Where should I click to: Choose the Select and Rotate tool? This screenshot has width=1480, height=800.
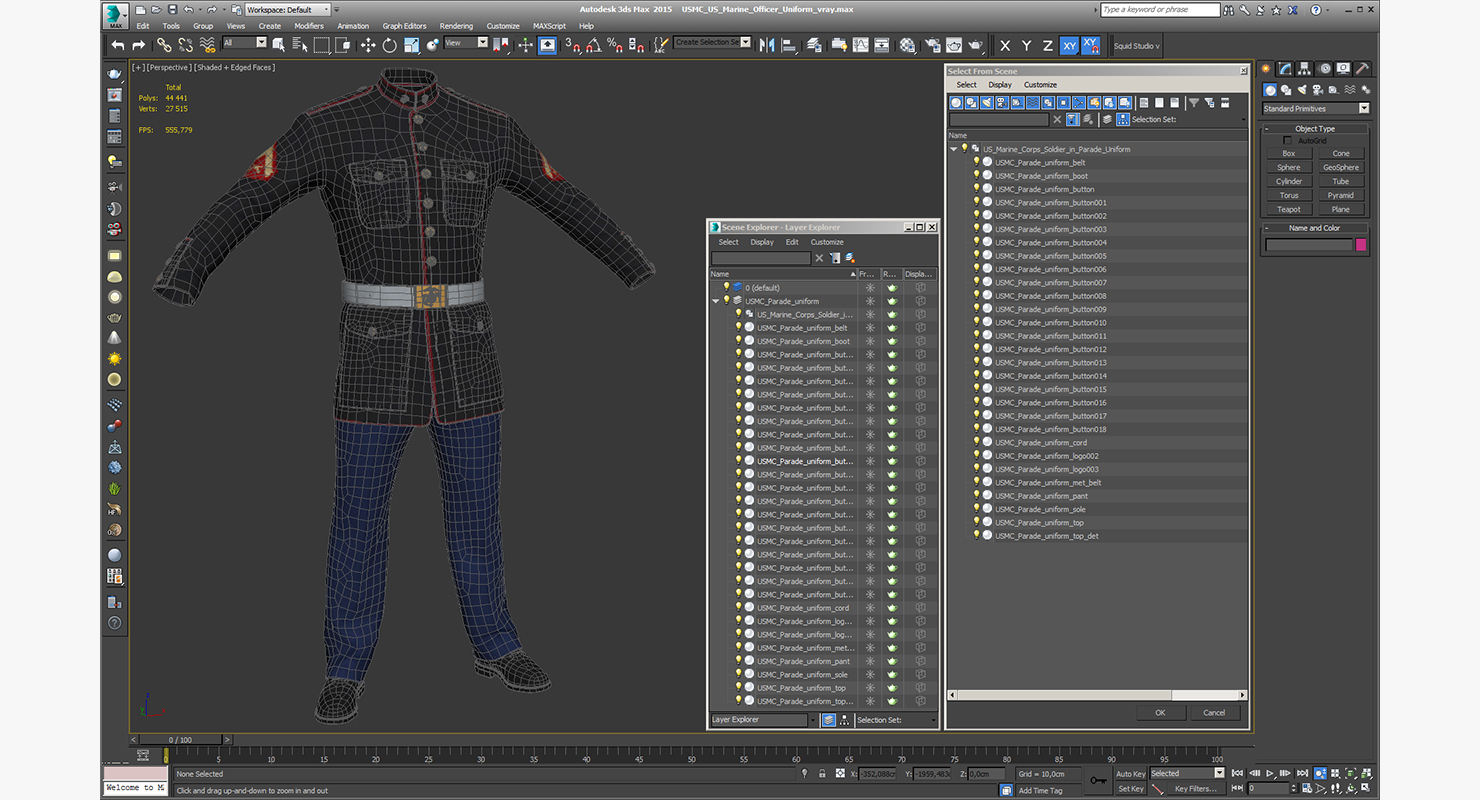[x=389, y=45]
